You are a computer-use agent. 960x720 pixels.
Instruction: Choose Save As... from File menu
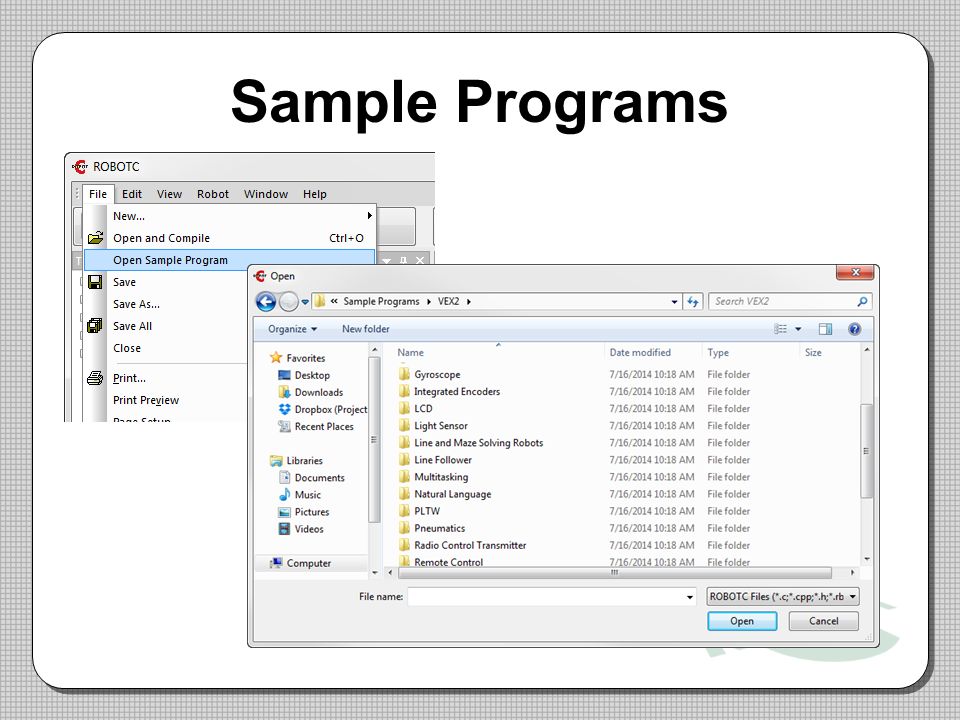pyautogui.click(x=136, y=304)
